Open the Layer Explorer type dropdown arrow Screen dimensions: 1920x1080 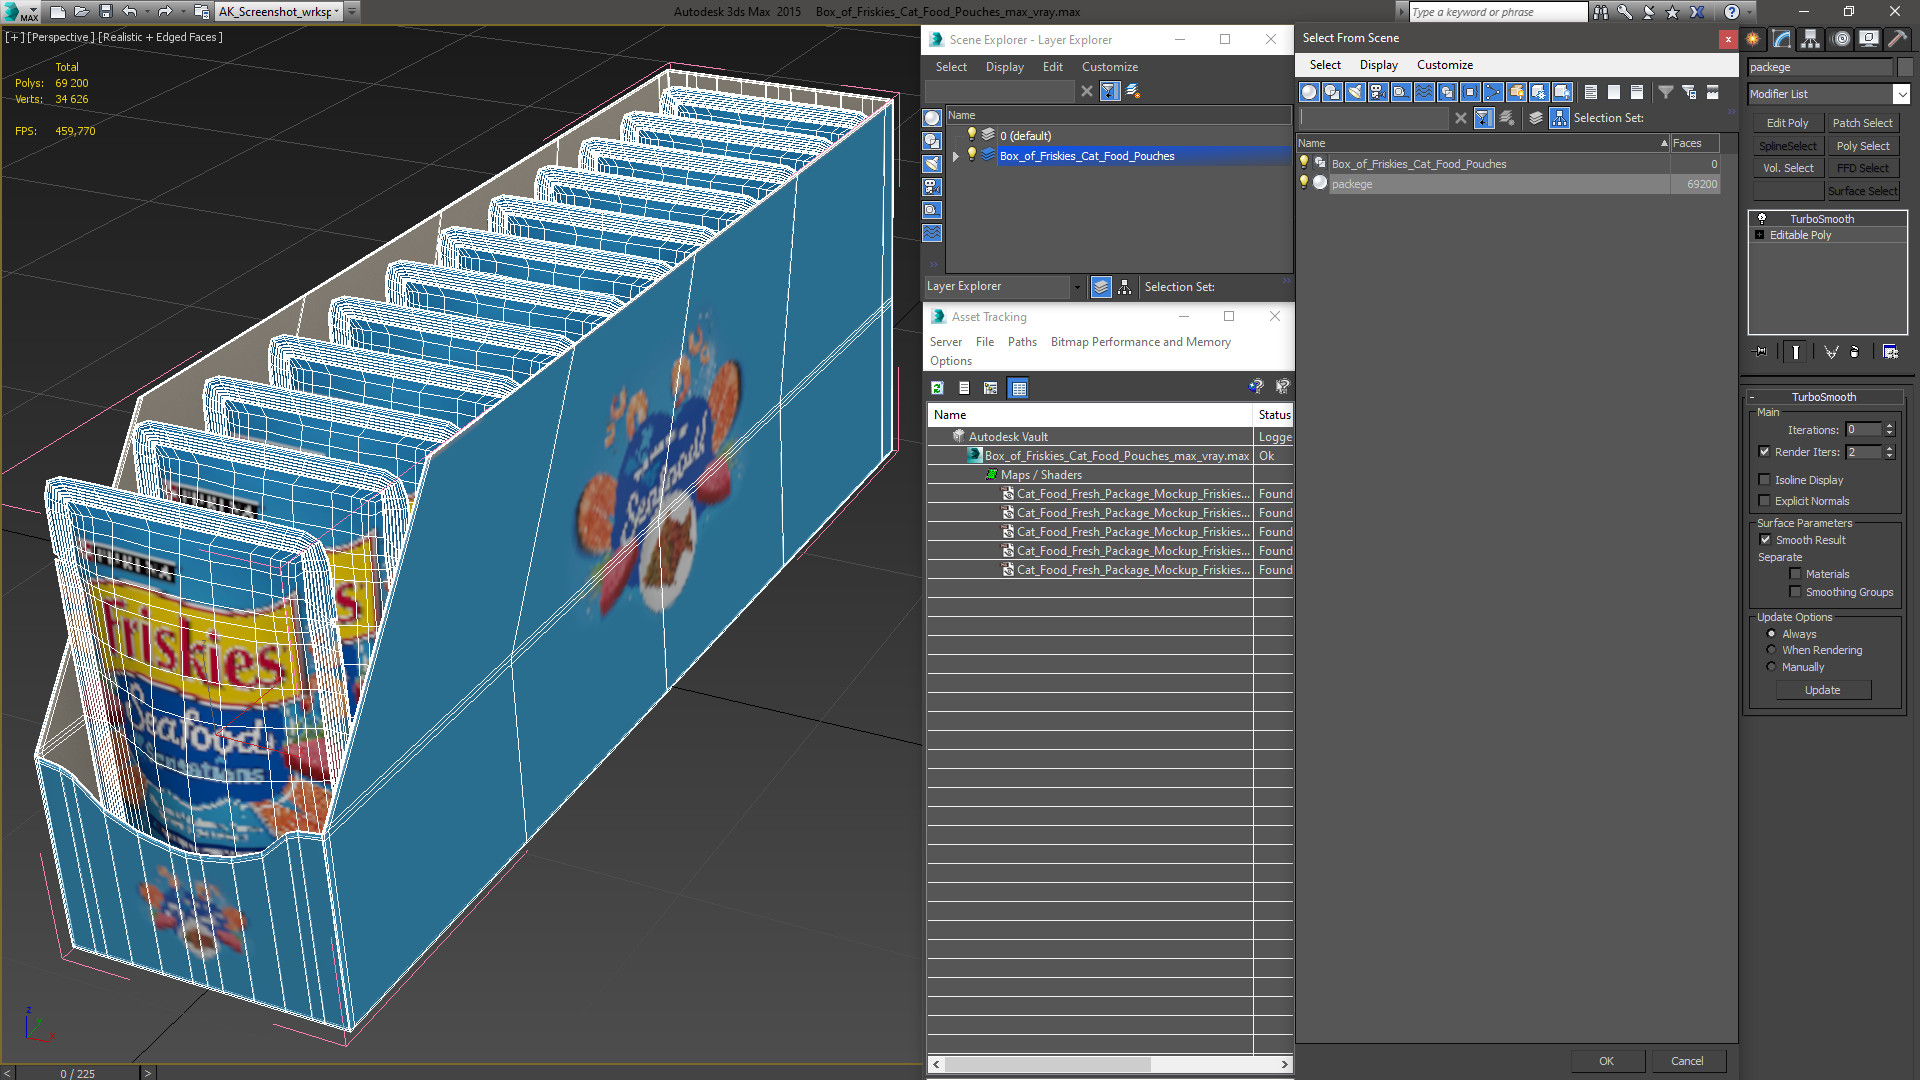point(1077,287)
